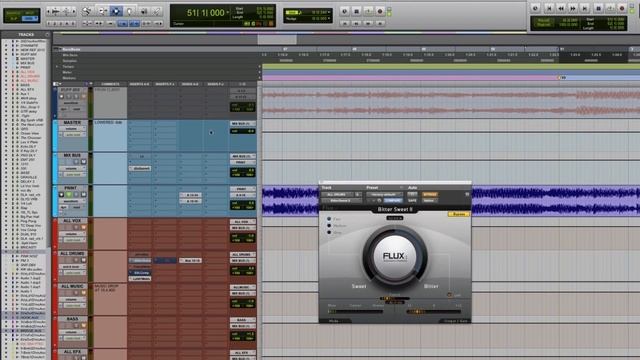Select the Zoomer tool
The image size is (640, 360).
pos(87,11)
